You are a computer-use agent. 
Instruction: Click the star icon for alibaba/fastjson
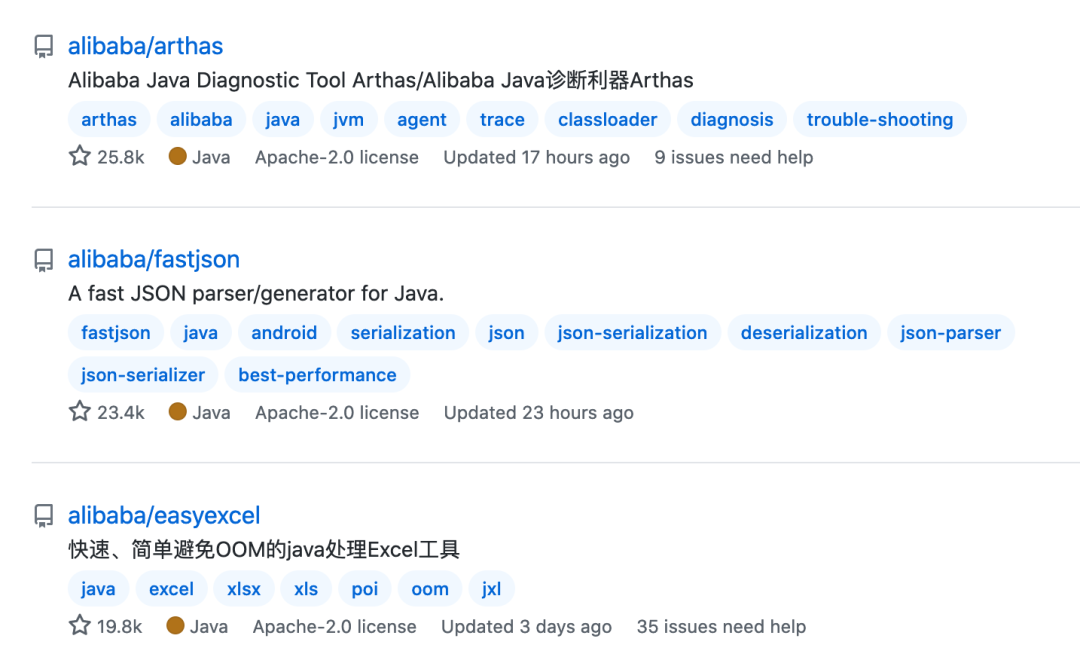click(80, 412)
